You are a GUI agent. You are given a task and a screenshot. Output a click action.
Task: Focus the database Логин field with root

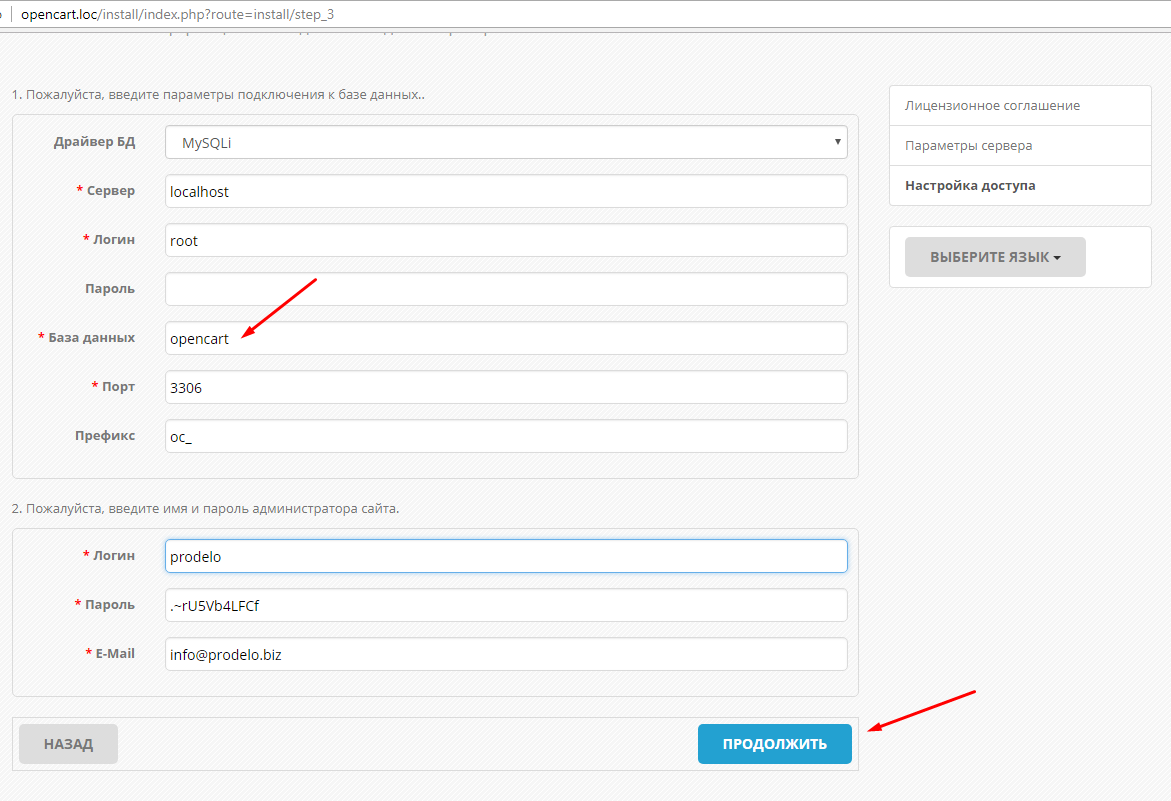pyautogui.click(x=506, y=240)
